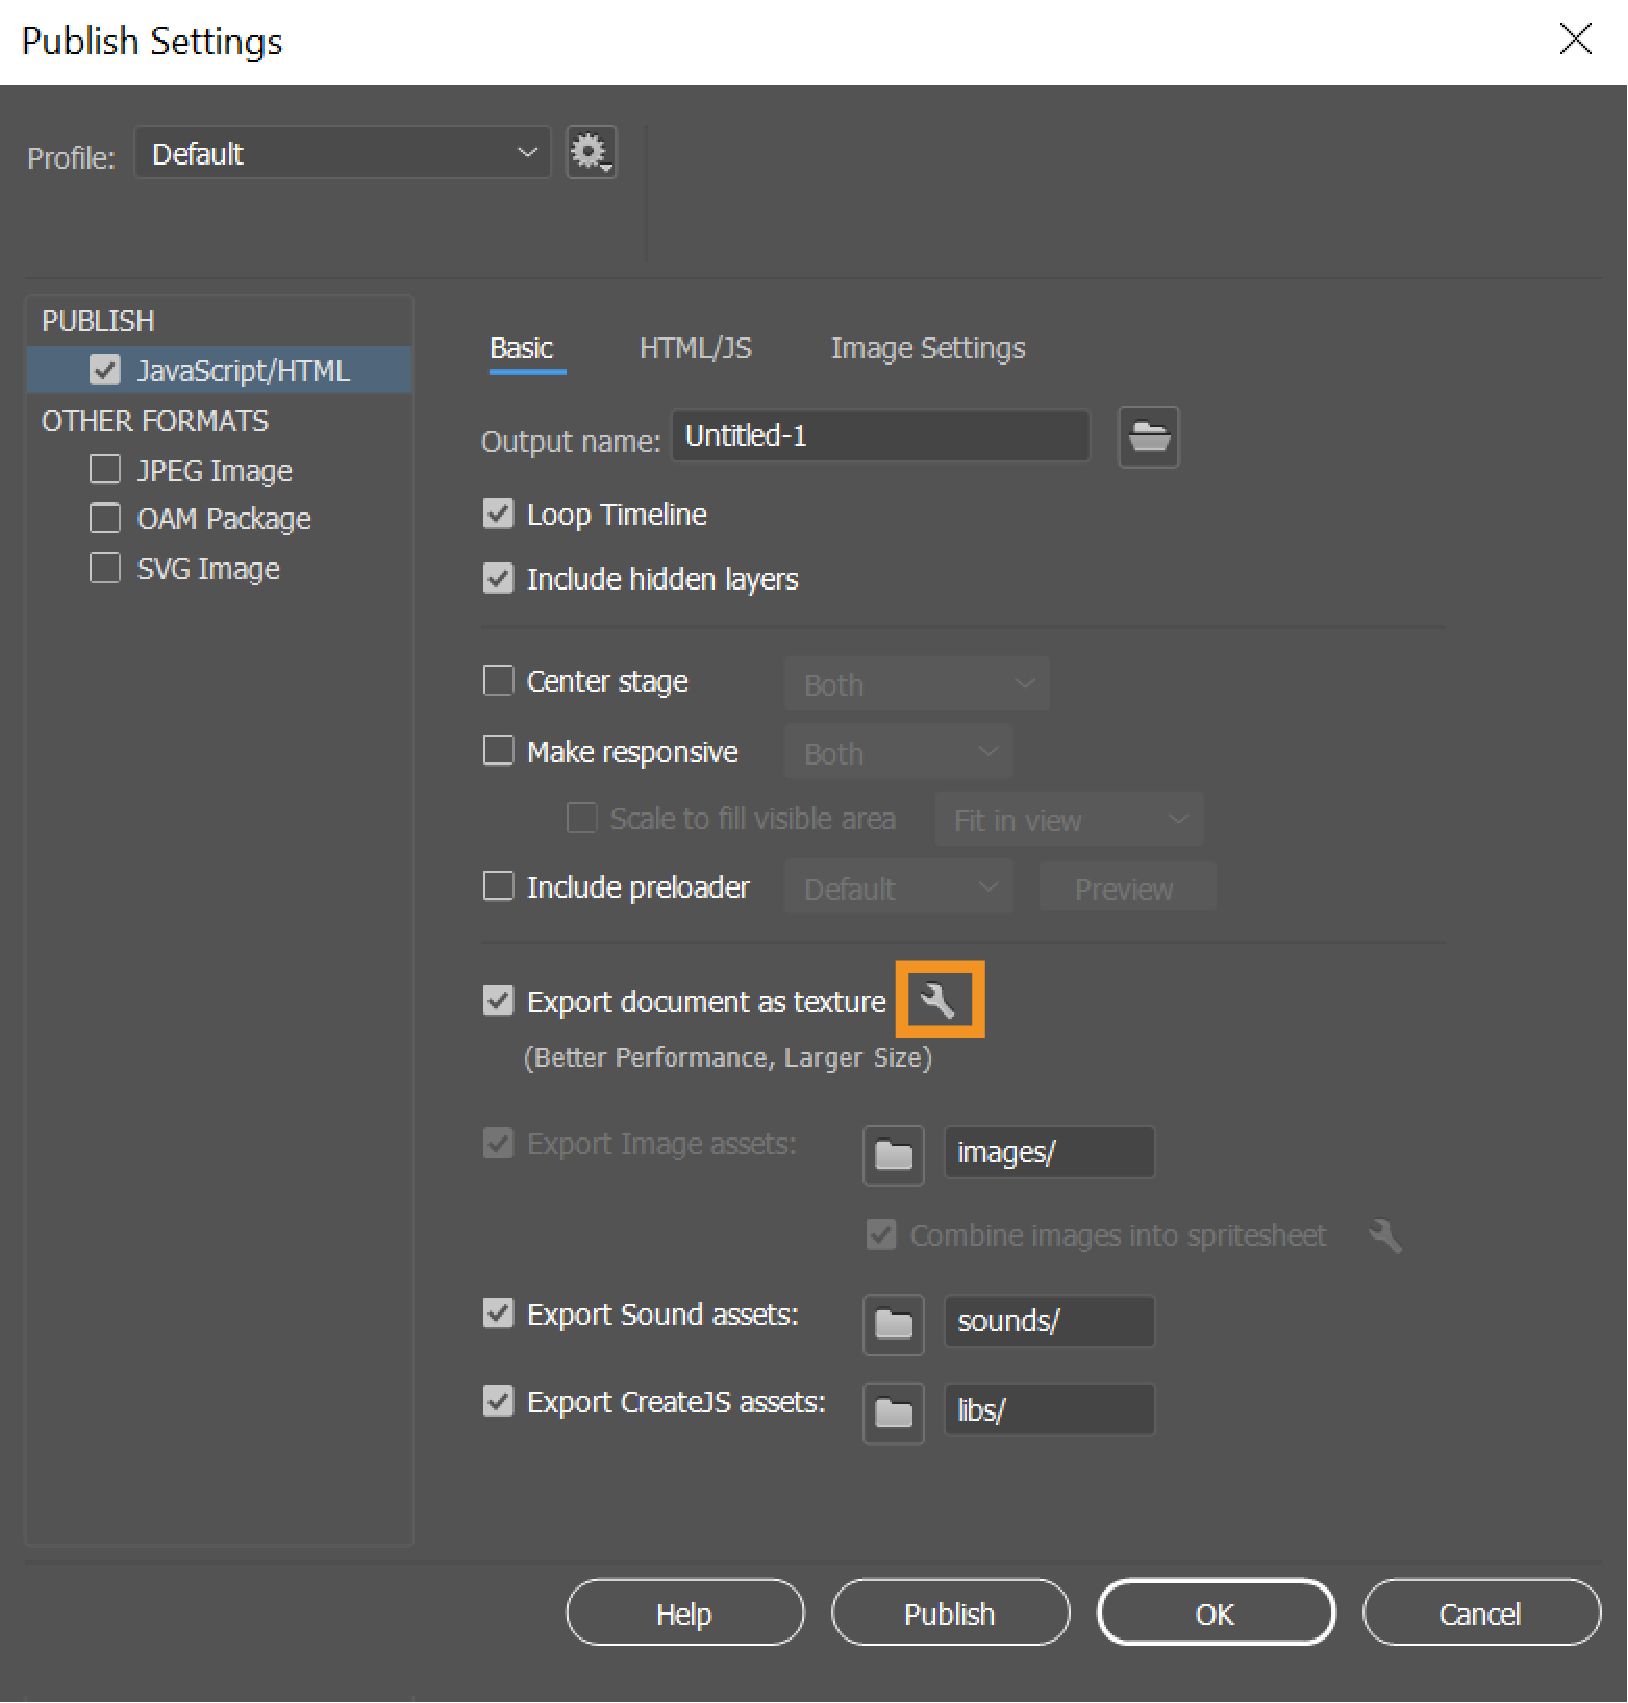This screenshot has height=1703, width=1628.
Task: Switch to the Image Settings tab
Action: point(927,347)
